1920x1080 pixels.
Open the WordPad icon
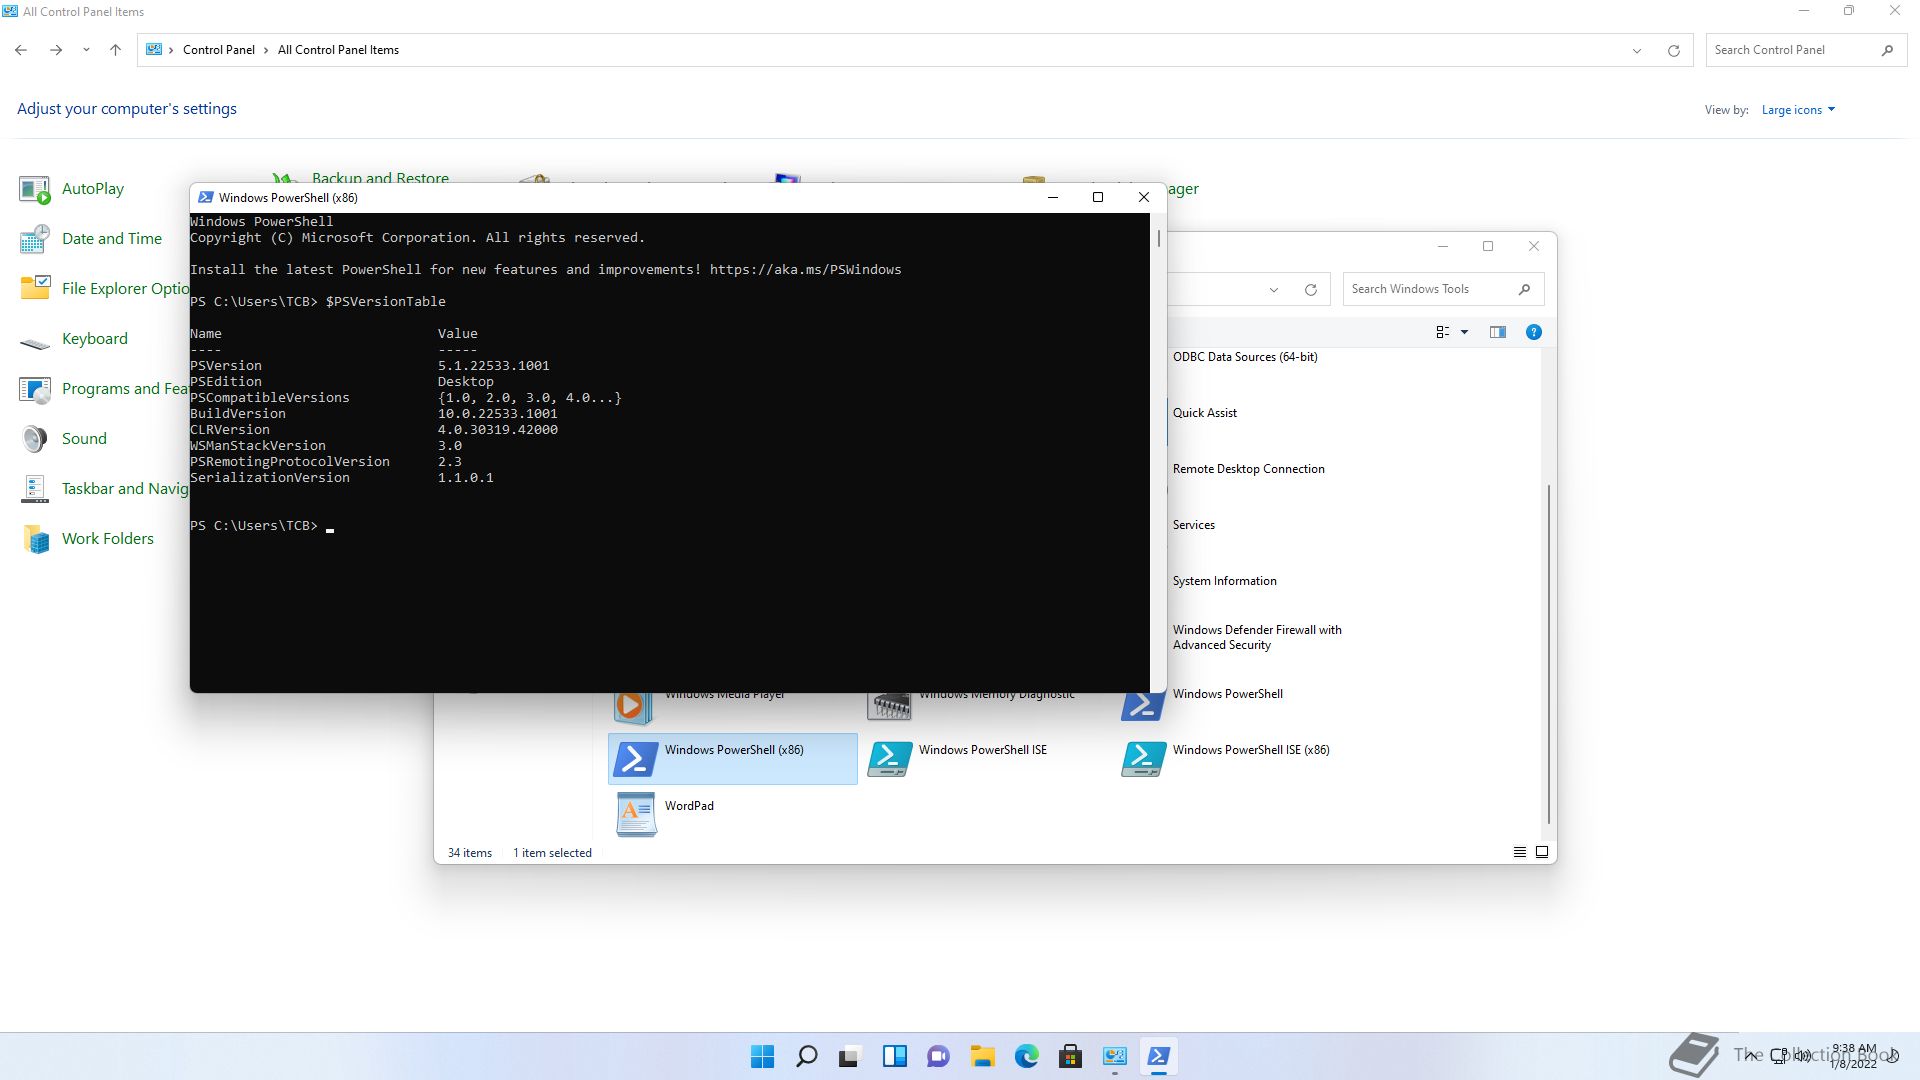pyautogui.click(x=636, y=814)
